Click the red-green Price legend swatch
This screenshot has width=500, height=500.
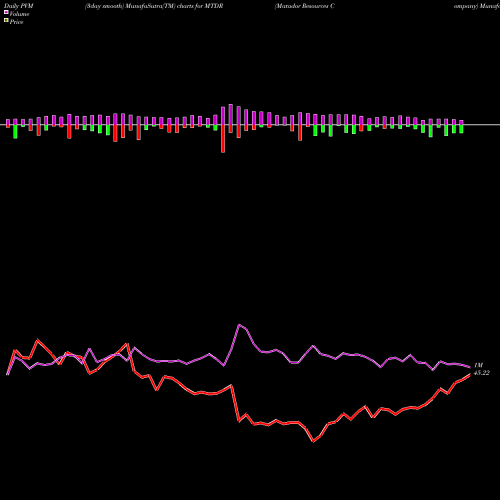[x=6, y=21]
